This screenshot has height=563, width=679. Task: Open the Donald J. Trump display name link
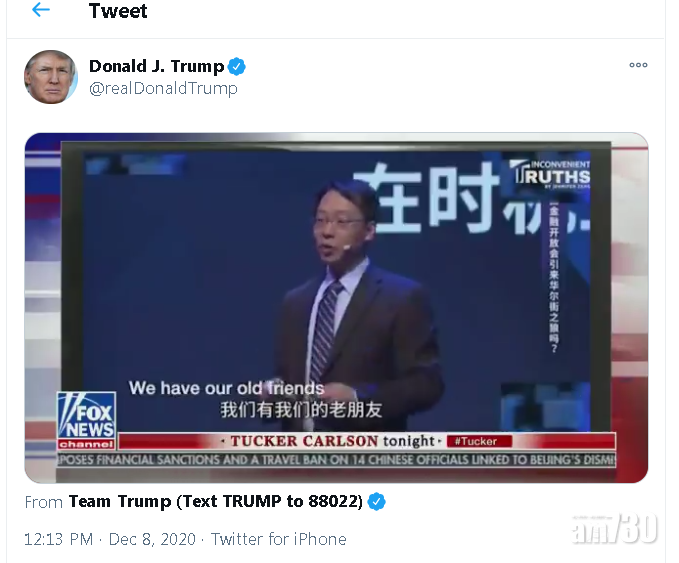156,66
